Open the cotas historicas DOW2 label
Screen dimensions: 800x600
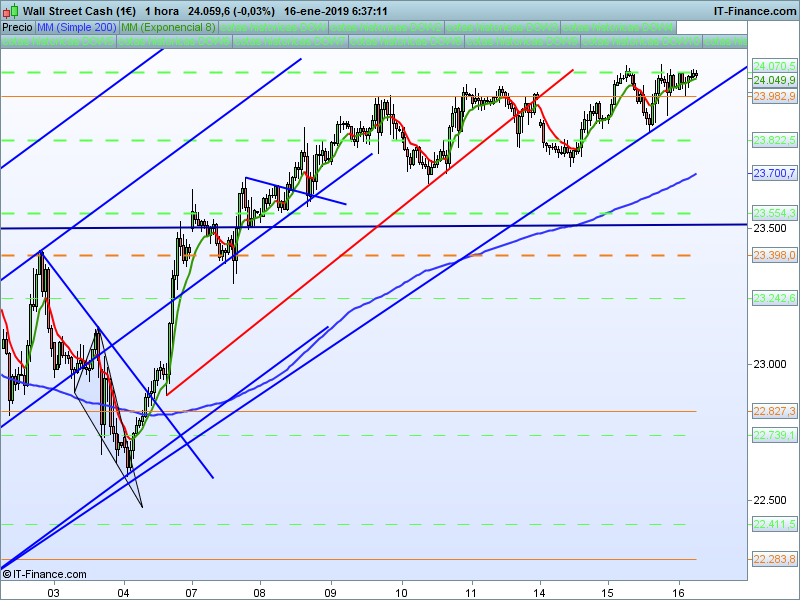[387, 27]
